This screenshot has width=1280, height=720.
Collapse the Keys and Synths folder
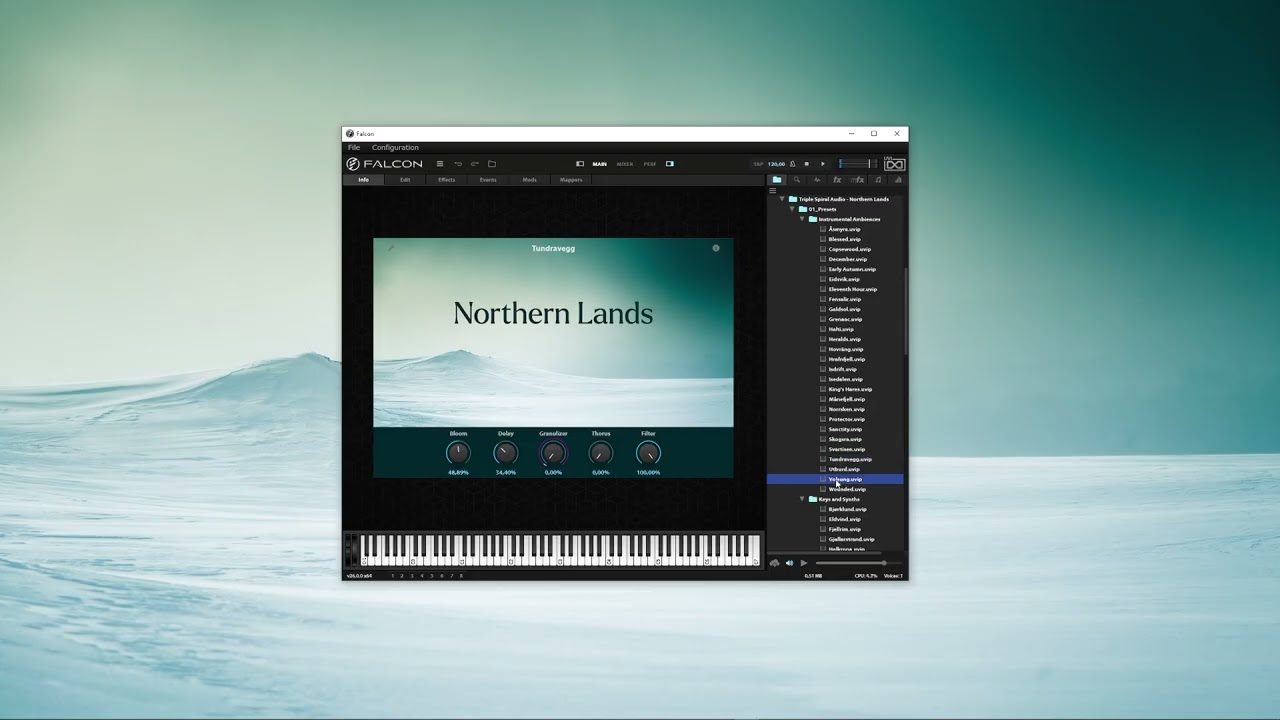802,499
